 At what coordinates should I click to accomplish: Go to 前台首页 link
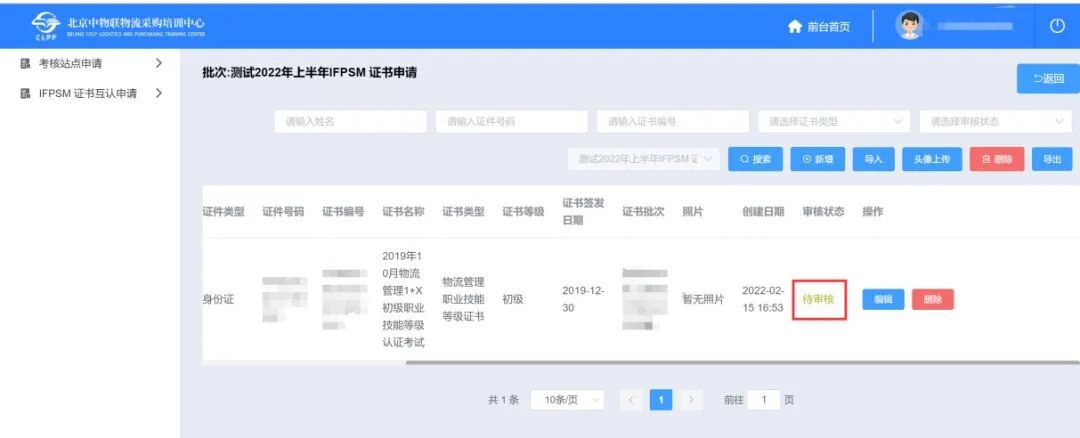tap(829, 26)
